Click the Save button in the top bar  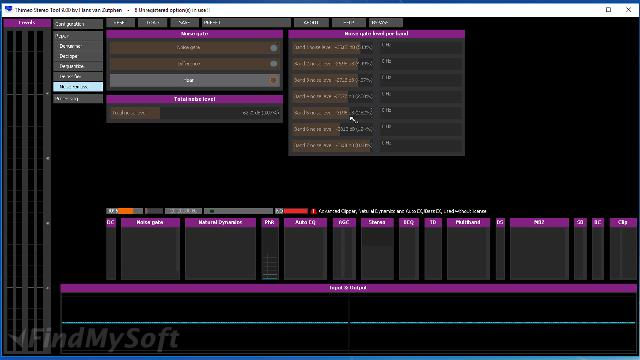pos(184,23)
